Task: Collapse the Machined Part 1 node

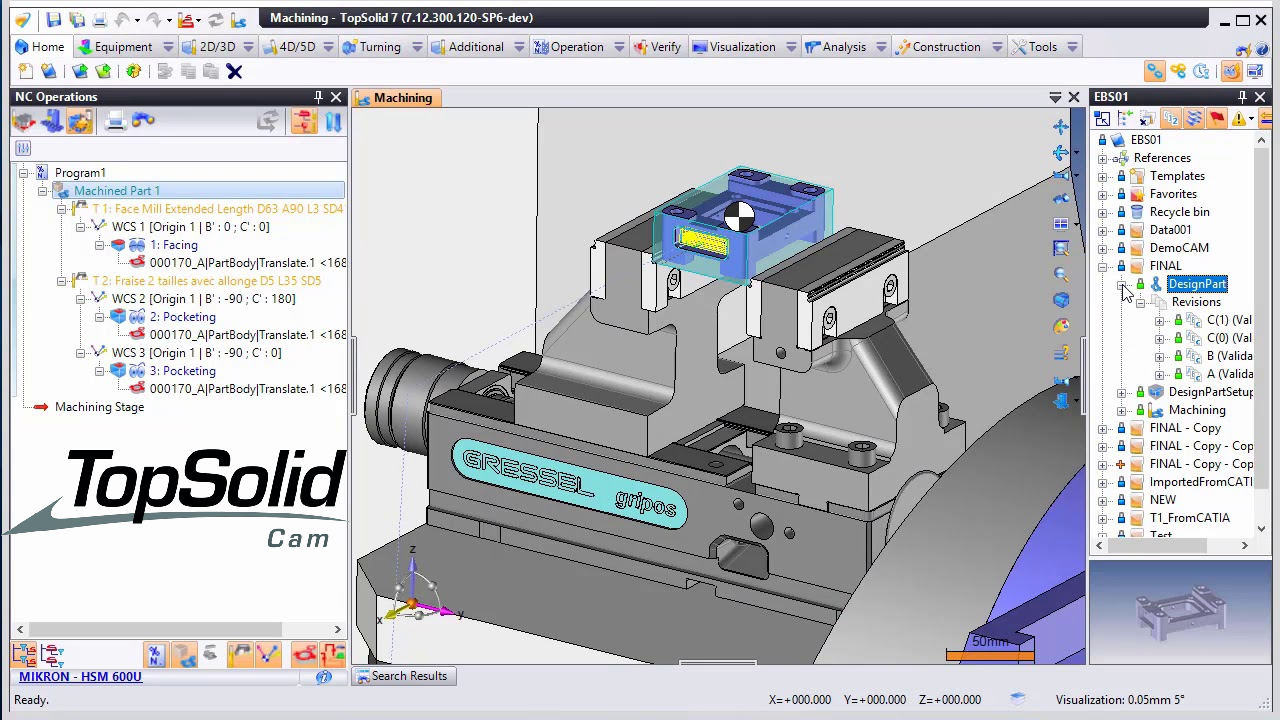Action: click(42, 191)
